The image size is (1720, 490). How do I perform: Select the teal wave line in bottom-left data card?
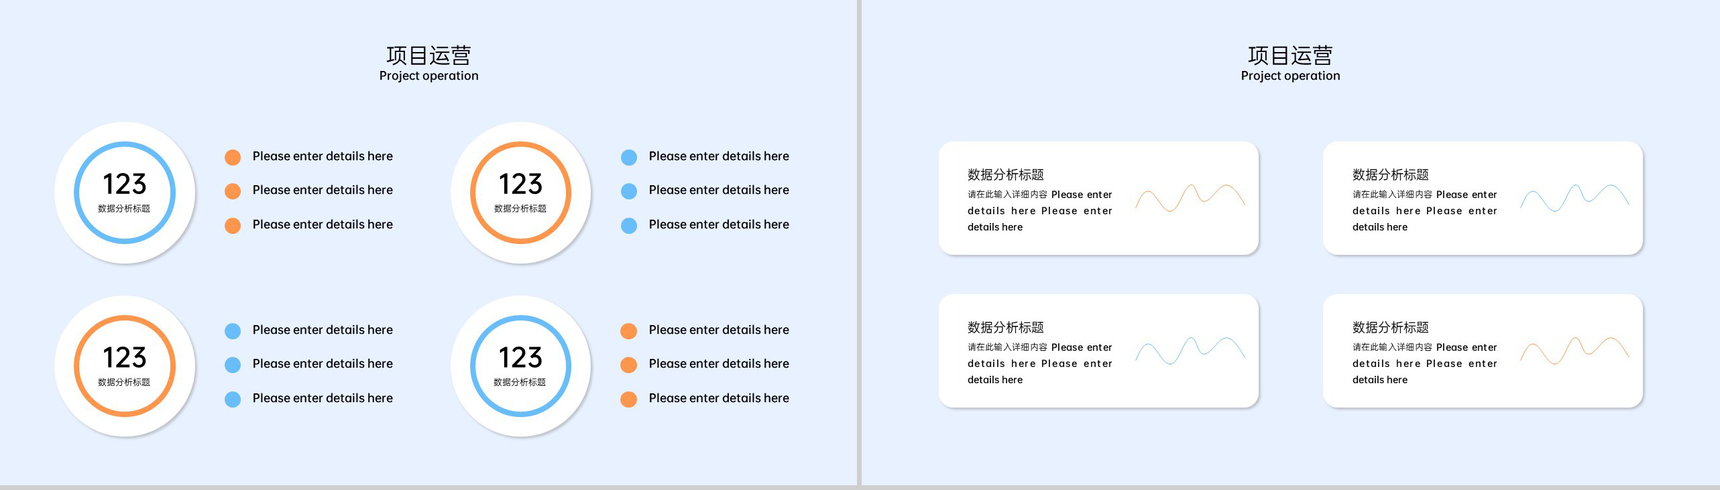click(1190, 350)
